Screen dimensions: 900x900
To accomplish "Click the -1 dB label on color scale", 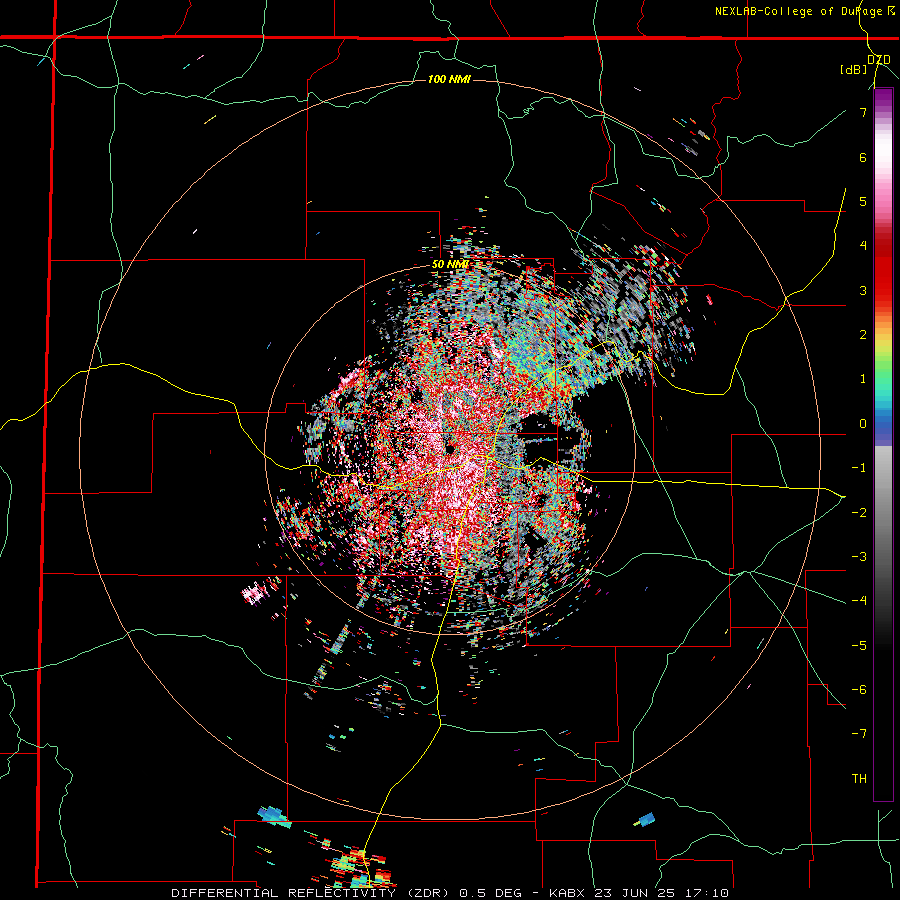I will 859,468.
